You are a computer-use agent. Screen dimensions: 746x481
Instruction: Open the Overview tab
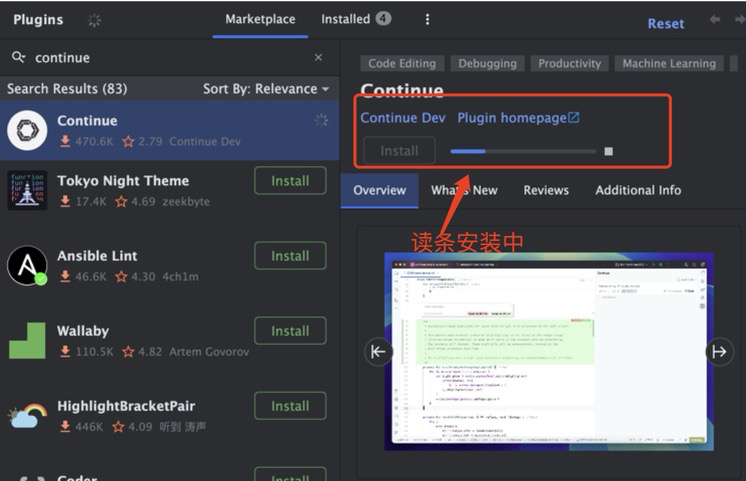380,190
